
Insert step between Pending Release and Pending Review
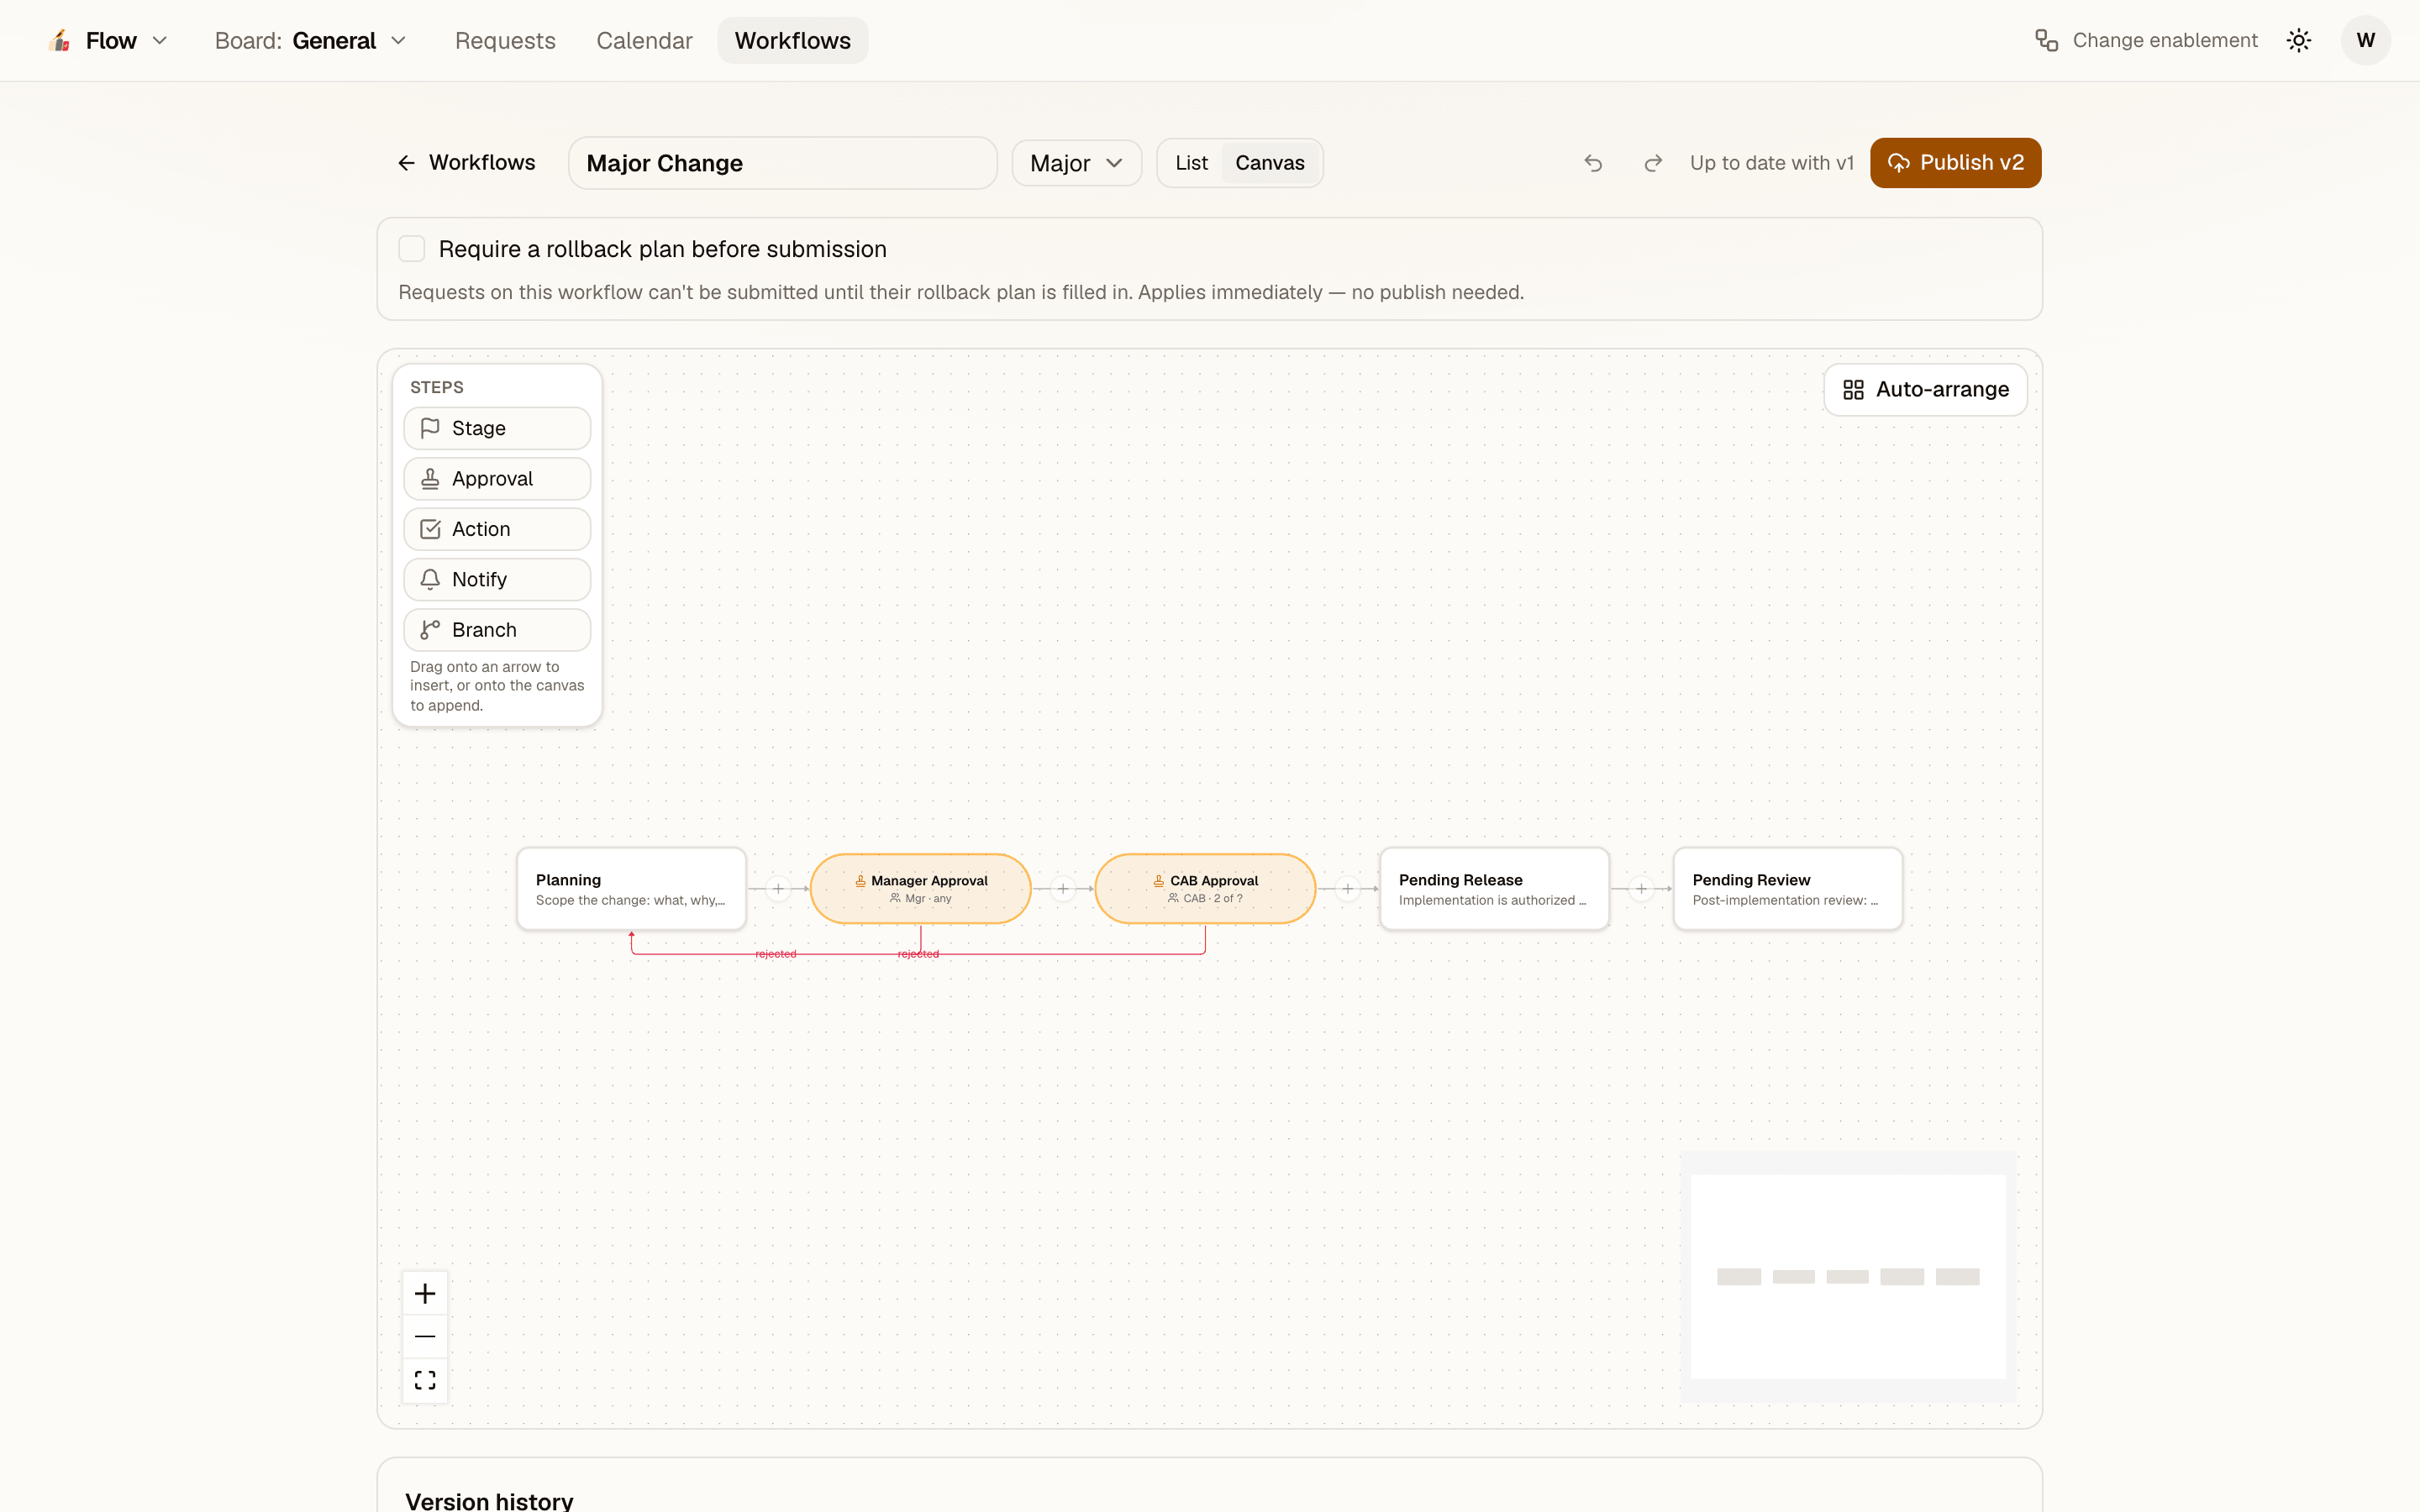[1641, 889]
